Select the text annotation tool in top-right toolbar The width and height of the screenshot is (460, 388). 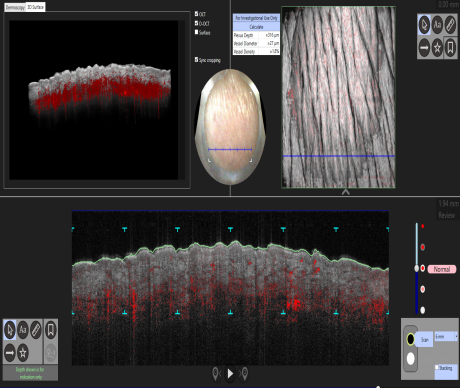coord(437,25)
